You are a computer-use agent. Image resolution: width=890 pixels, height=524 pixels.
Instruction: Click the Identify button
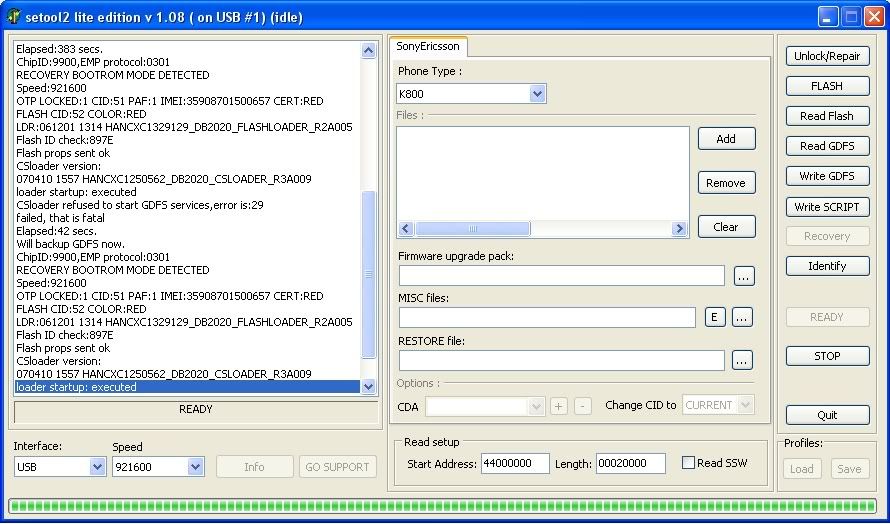(827, 266)
